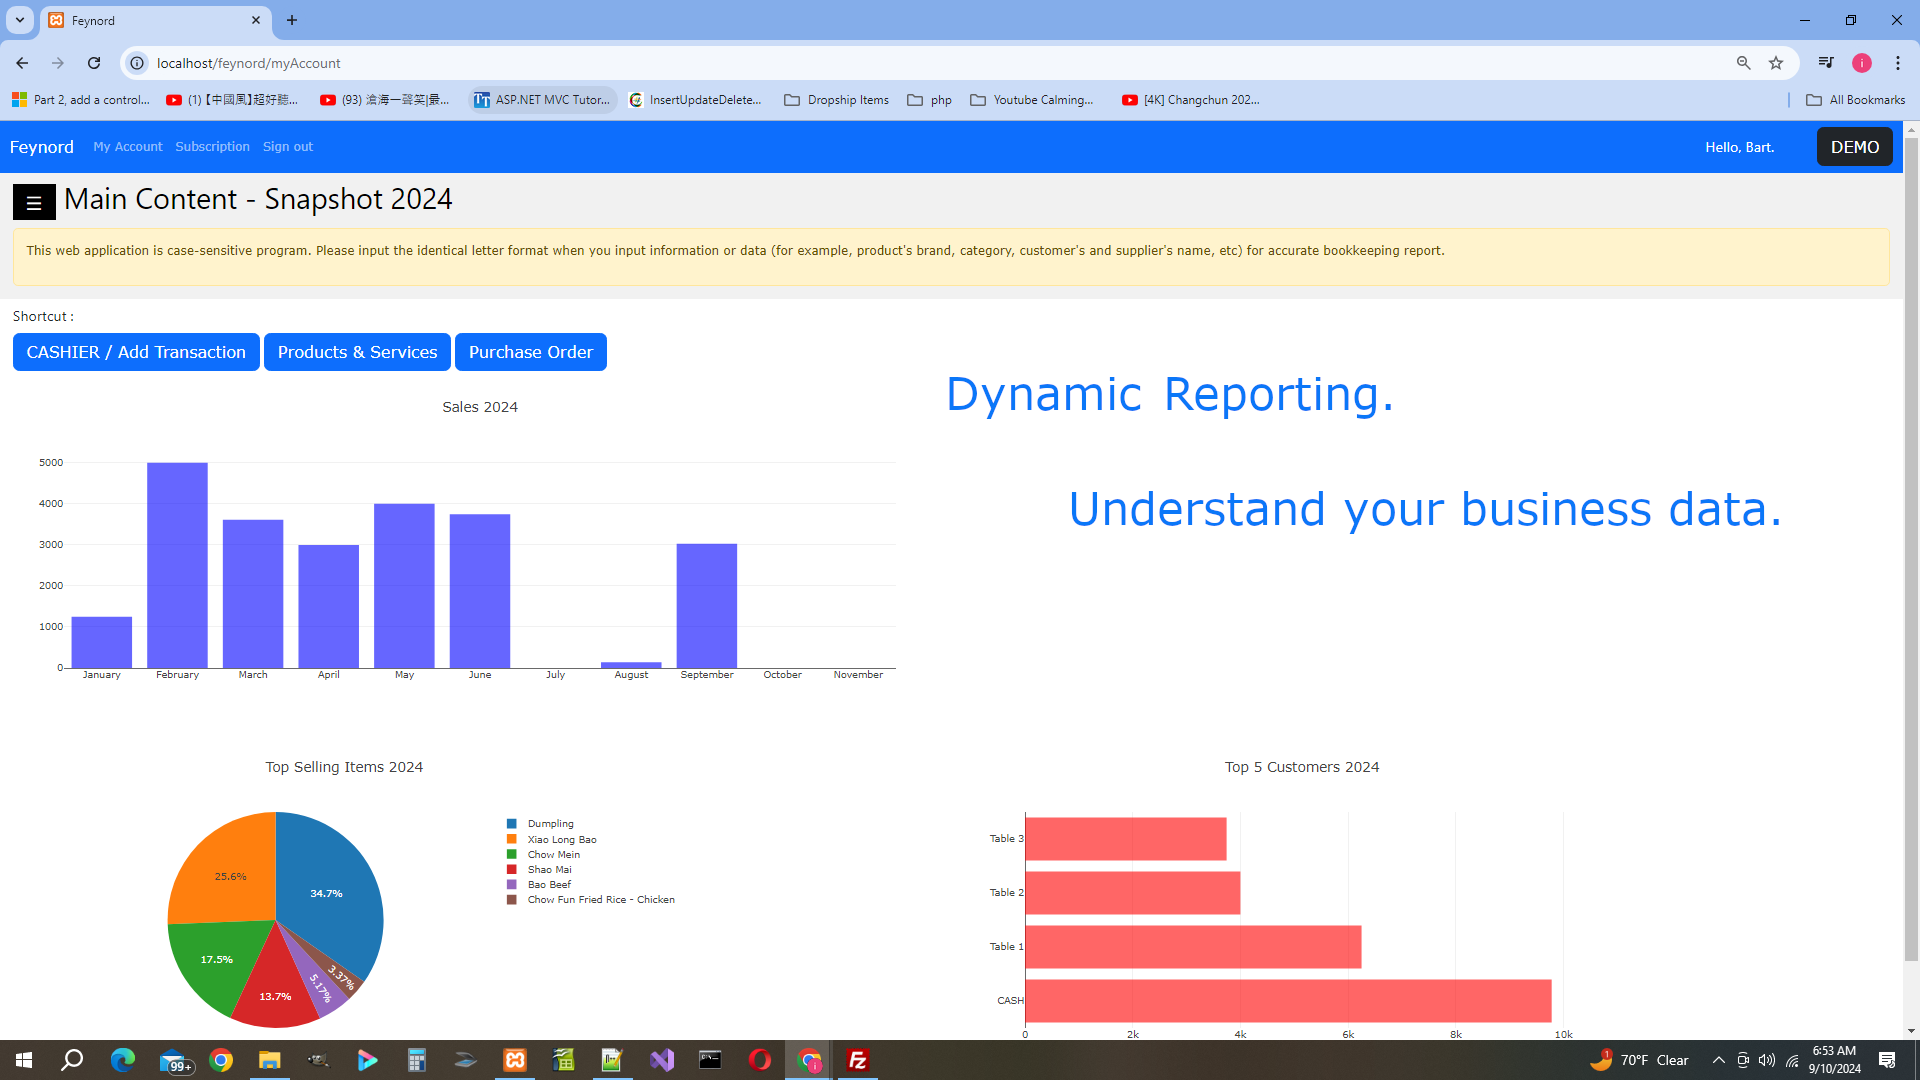This screenshot has height=1080, width=1920.
Task: Switch to FileZilla in taskbar
Action: (x=858, y=1060)
